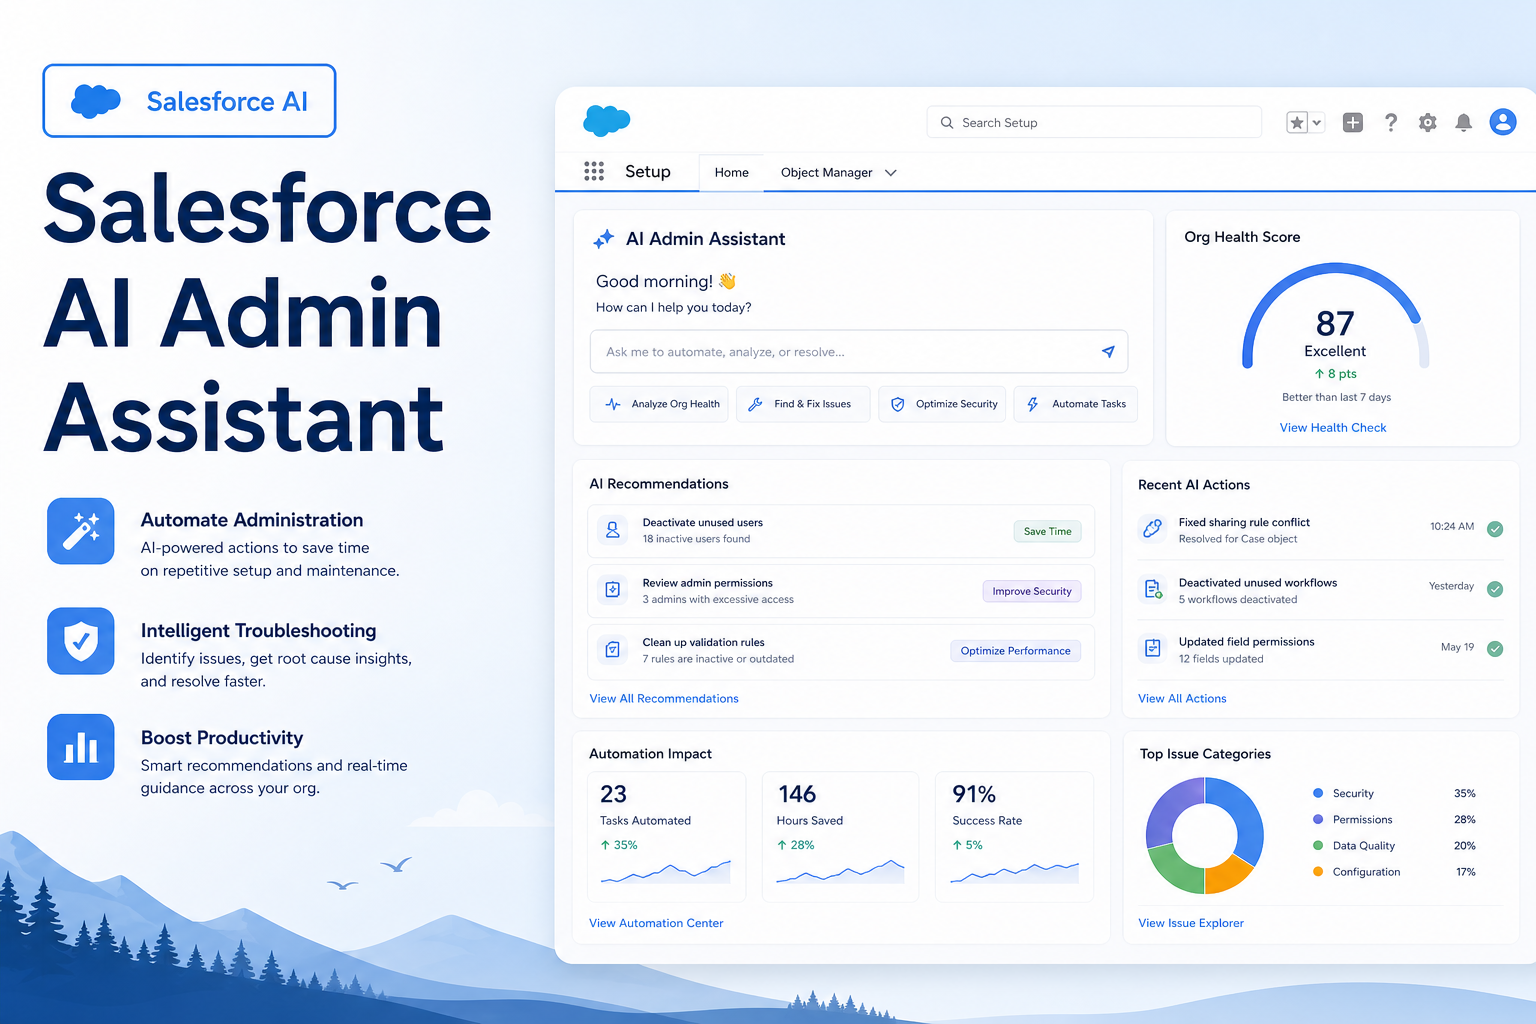The image size is (1536, 1024).
Task: Click the AI Admin Assistant sparkle icon
Action: coord(604,239)
